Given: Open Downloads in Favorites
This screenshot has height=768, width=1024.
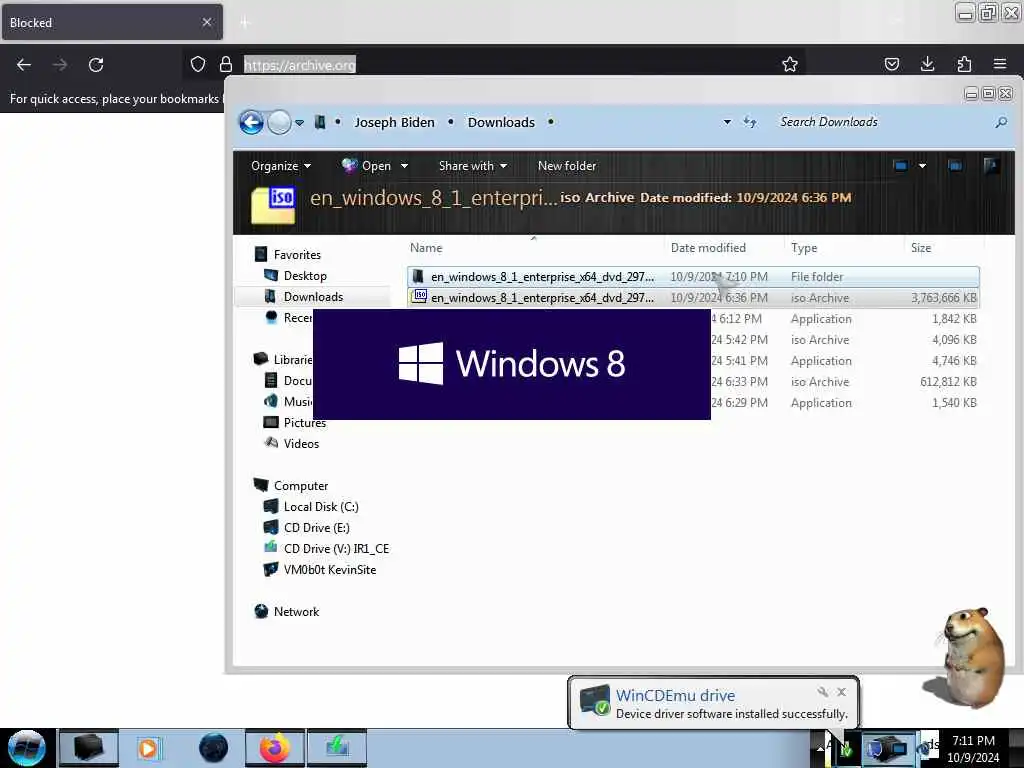Looking at the screenshot, I should [x=303, y=296].
